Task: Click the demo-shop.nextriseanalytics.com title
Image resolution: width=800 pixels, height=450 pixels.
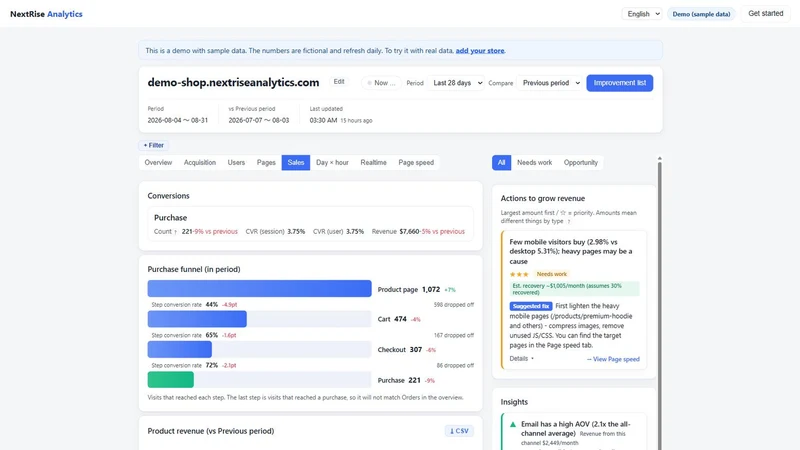Action: (x=233, y=83)
